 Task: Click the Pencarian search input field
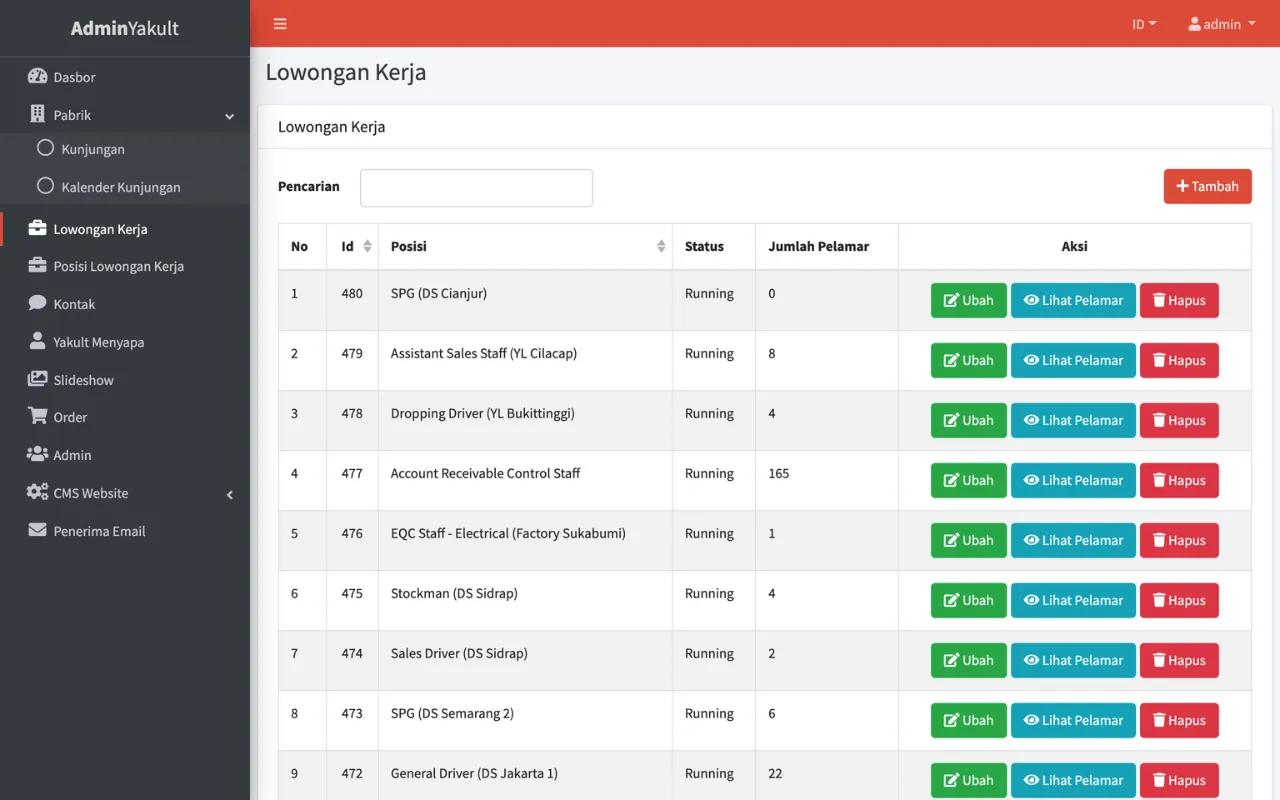pos(476,188)
